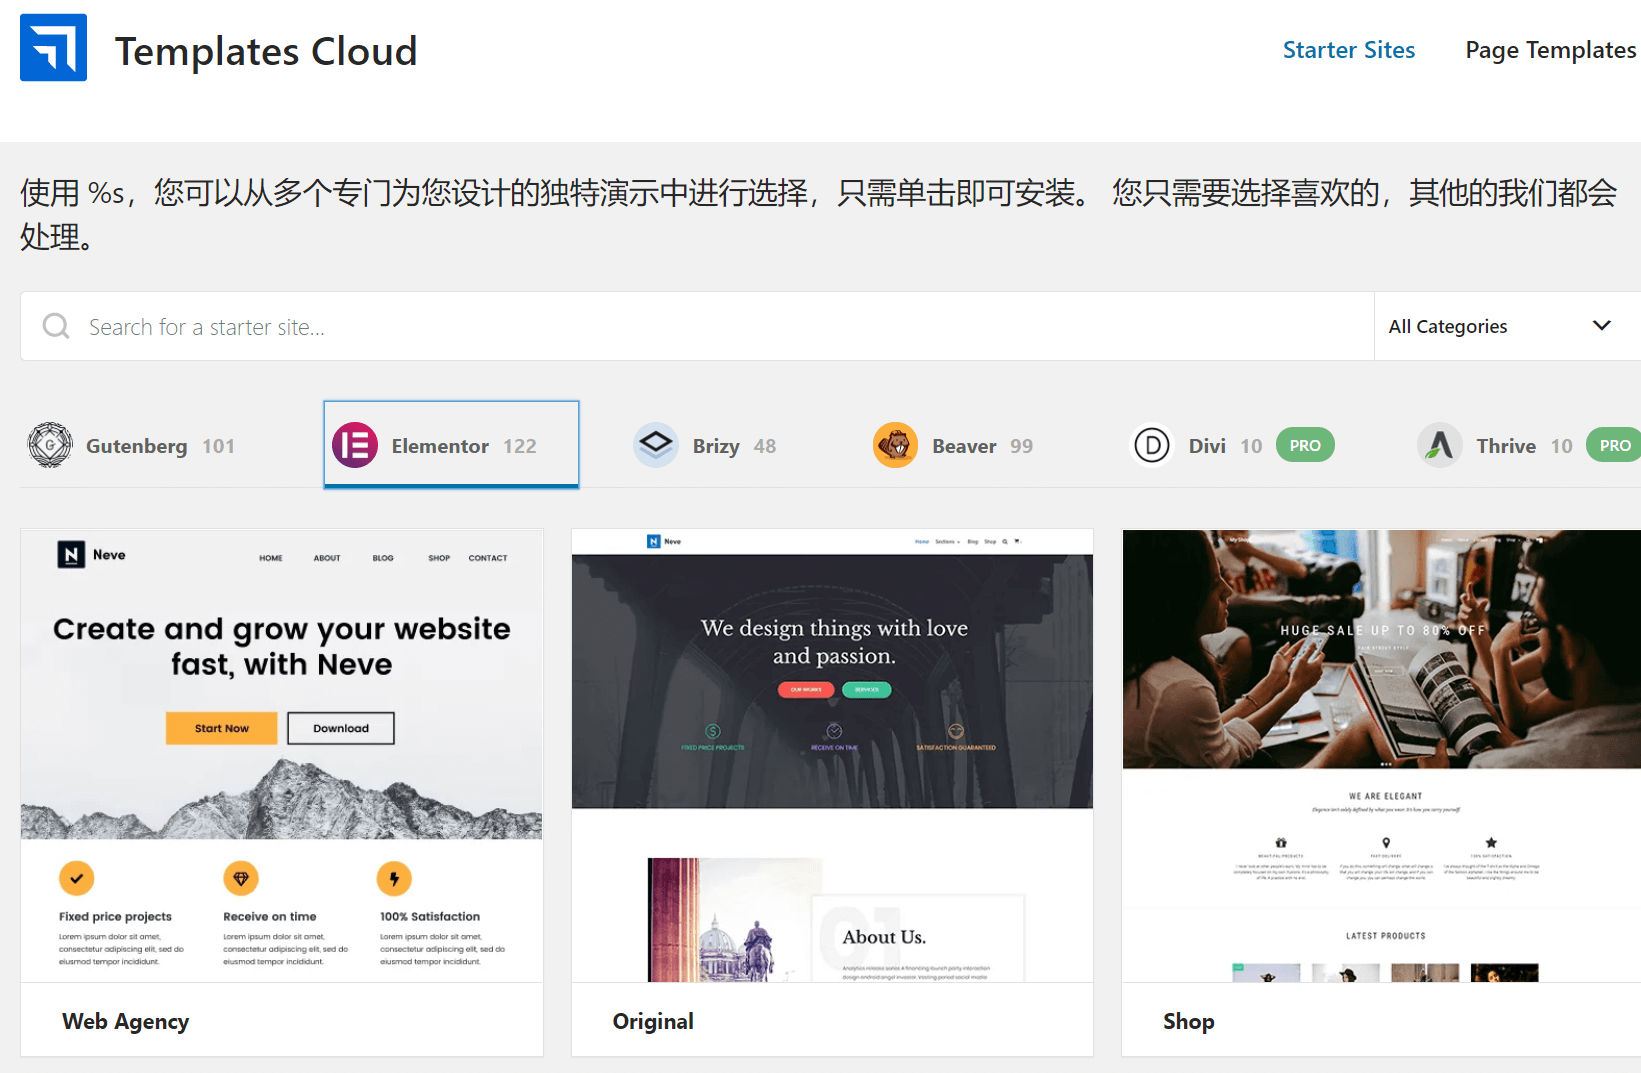Click the All Categories chevron arrow
The image size is (1641, 1073).
[x=1601, y=326]
